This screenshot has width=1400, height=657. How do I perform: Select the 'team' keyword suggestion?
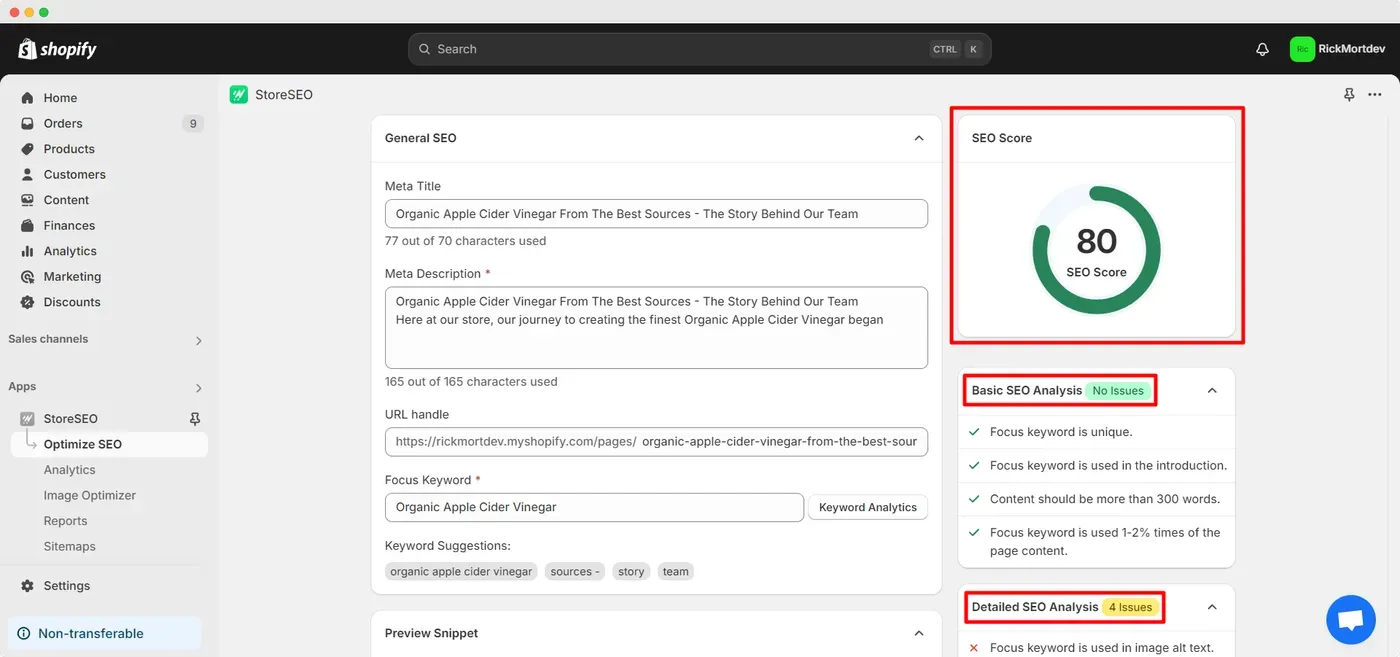(676, 572)
